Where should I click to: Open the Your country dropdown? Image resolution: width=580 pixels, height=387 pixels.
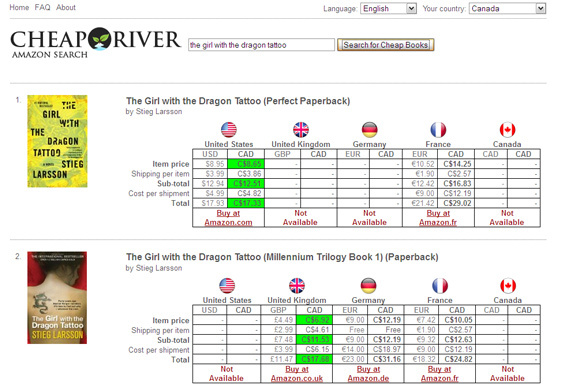pyautogui.click(x=507, y=9)
